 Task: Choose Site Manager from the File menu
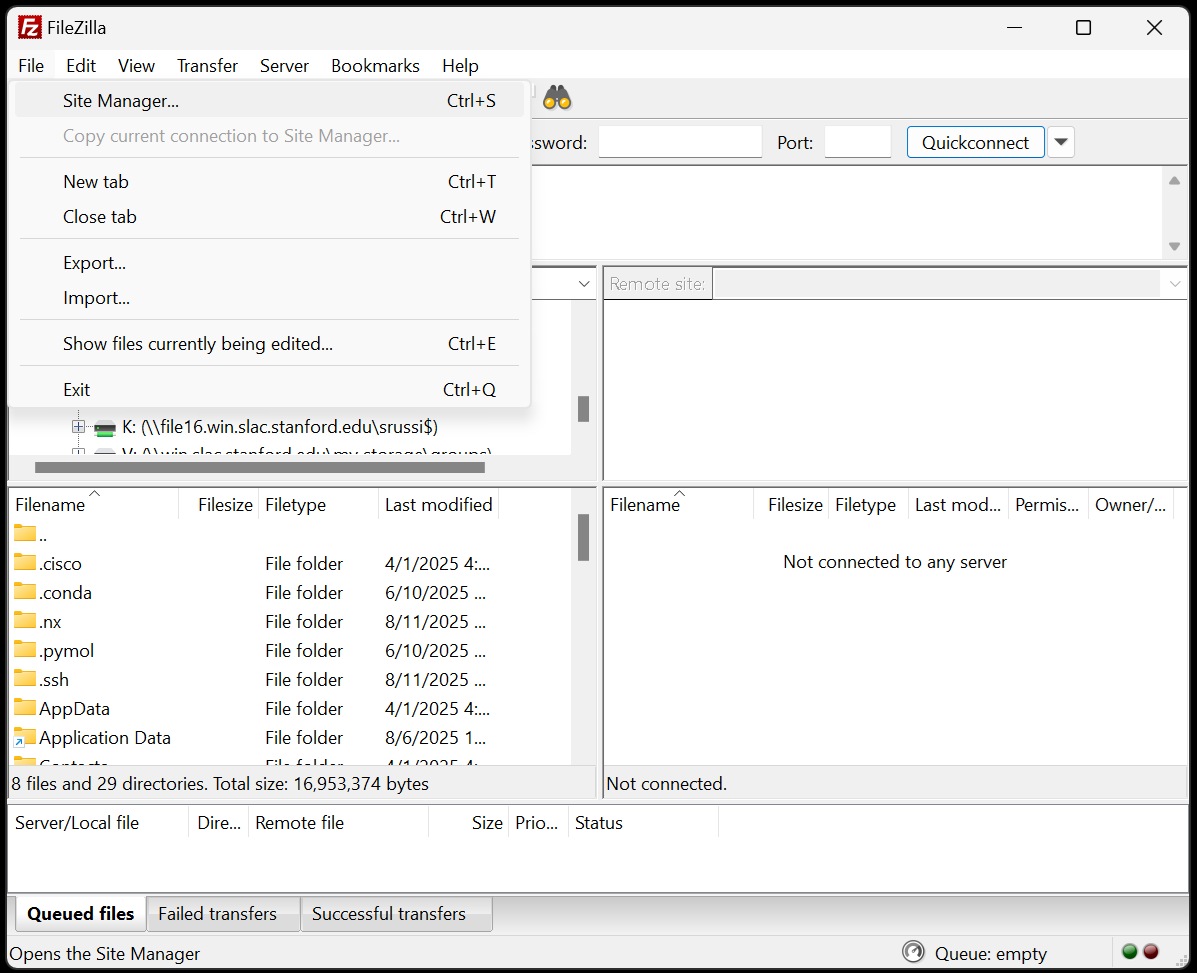[x=121, y=101]
